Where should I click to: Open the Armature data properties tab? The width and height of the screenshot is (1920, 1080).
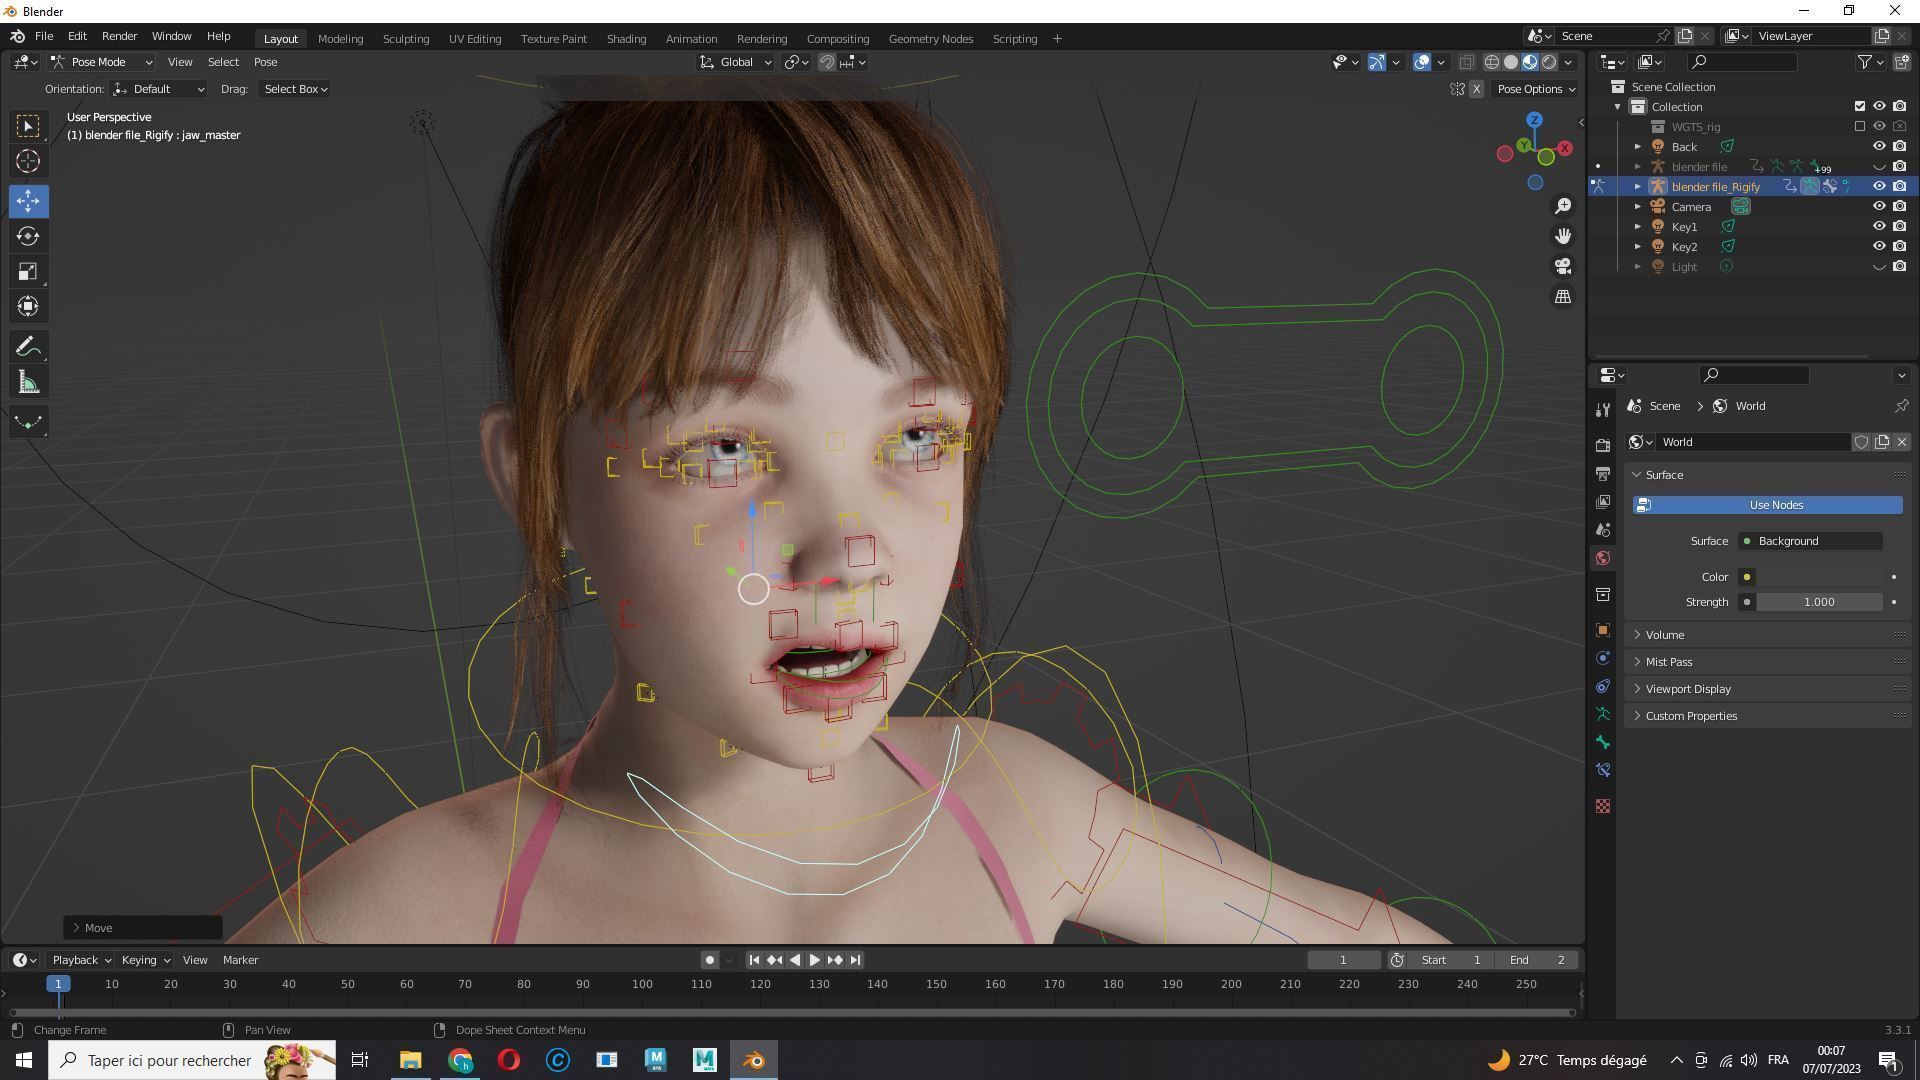tap(1603, 714)
